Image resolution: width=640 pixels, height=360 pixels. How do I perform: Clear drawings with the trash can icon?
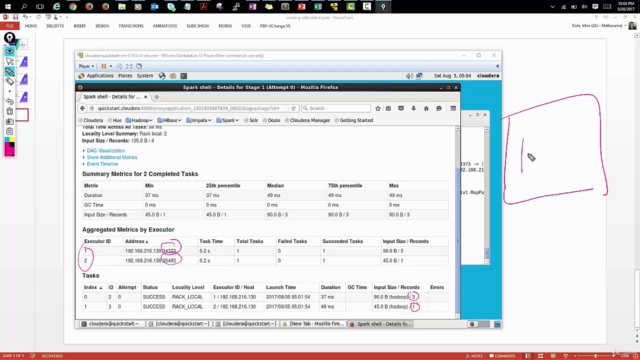[10, 111]
